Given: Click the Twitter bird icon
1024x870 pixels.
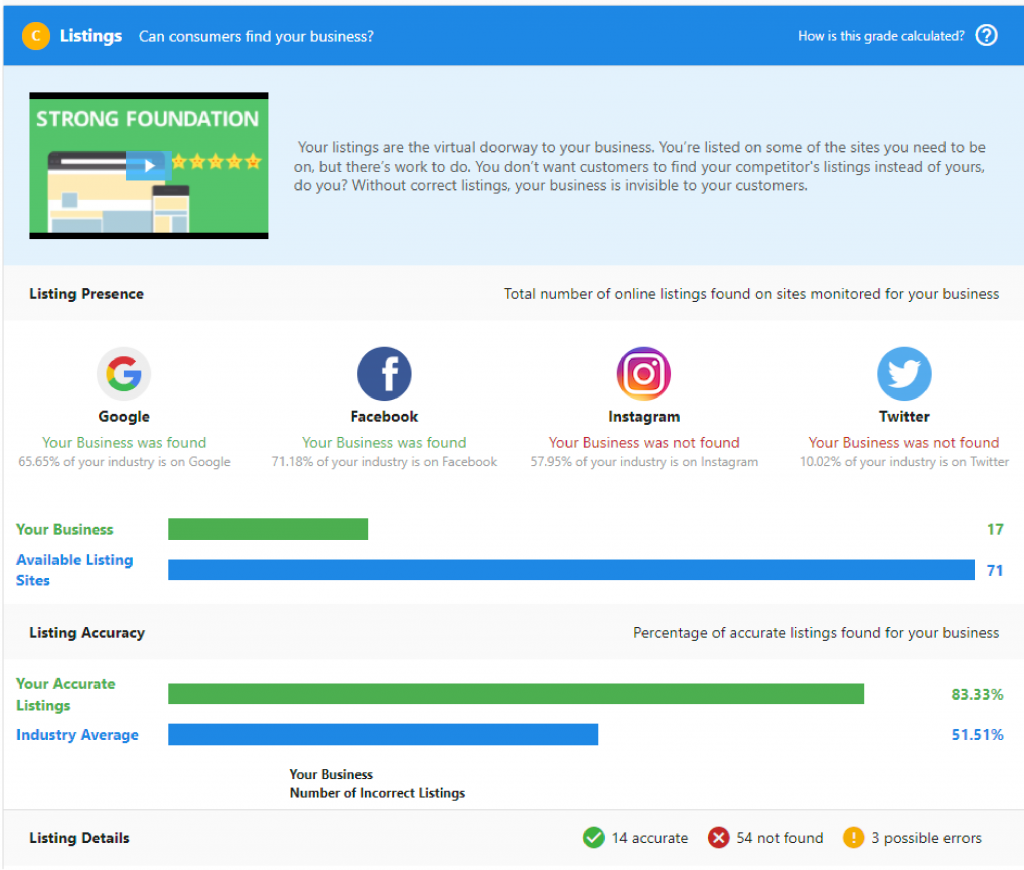Looking at the screenshot, I should point(904,374).
